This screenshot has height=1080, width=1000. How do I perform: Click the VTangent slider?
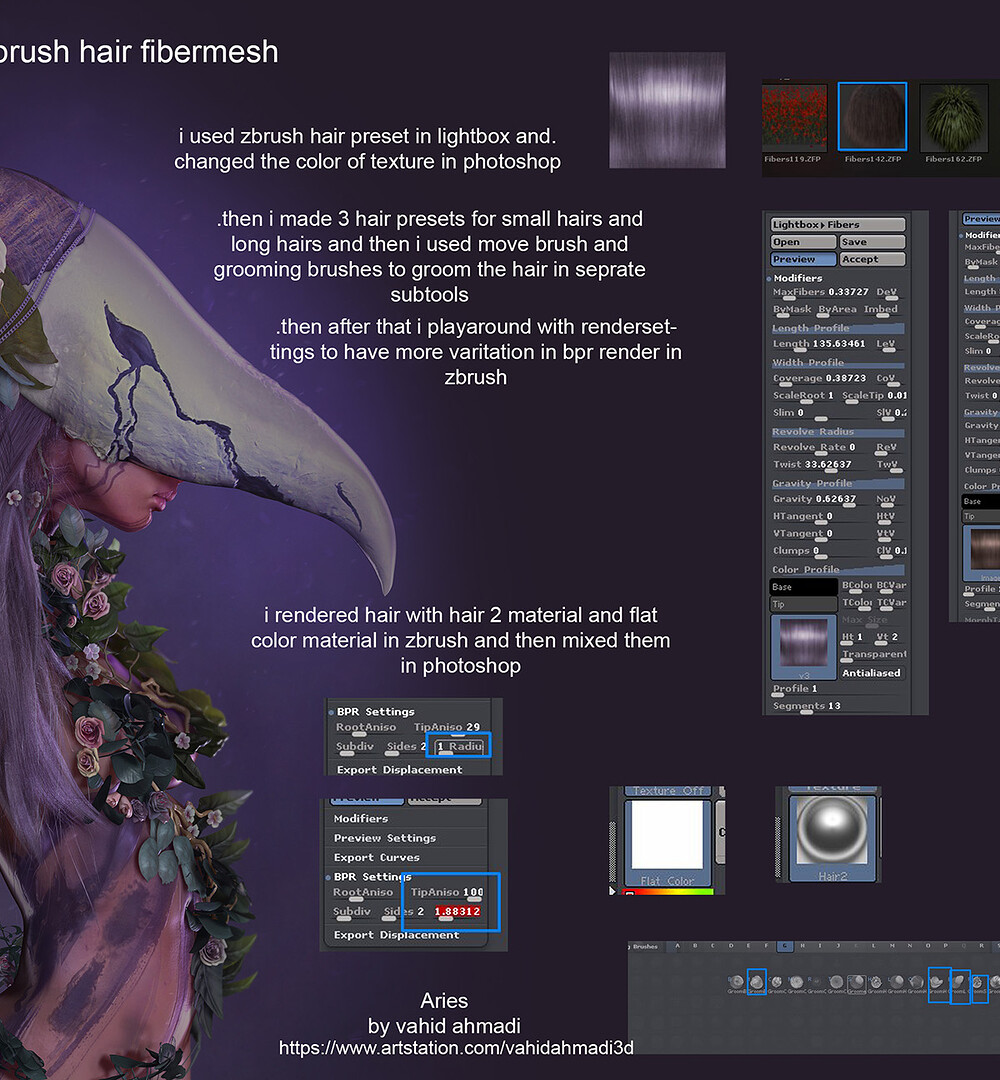[x=822, y=534]
